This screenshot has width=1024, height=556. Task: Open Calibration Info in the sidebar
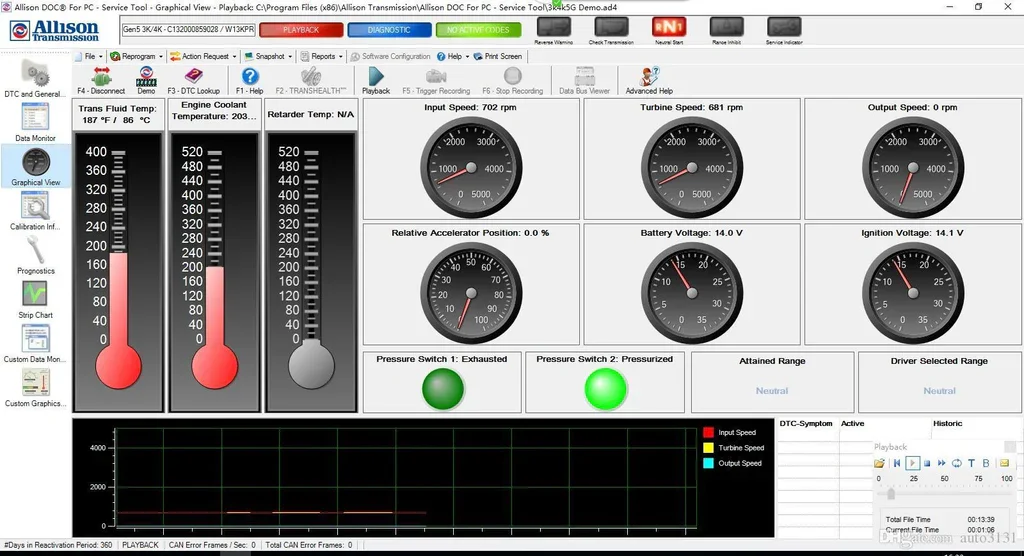36,206
